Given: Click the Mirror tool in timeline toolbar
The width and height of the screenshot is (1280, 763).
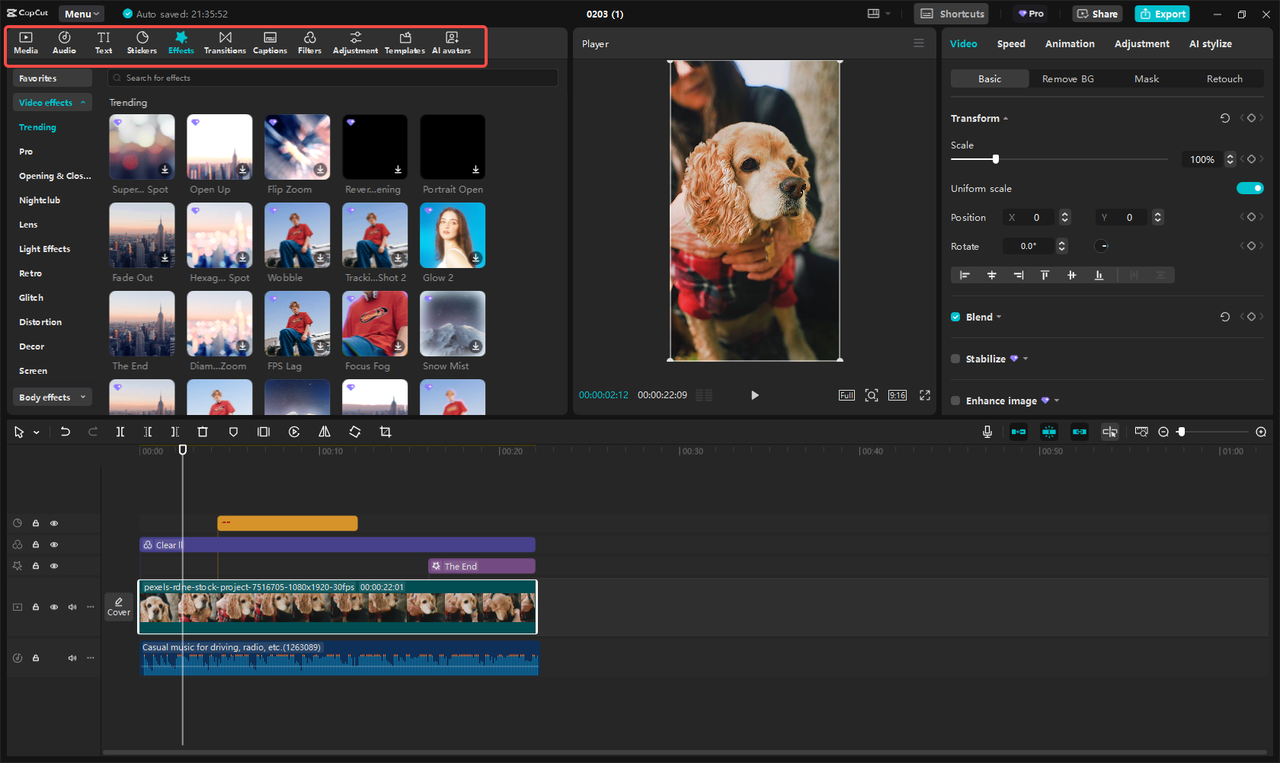Looking at the screenshot, I should pos(324,431).
